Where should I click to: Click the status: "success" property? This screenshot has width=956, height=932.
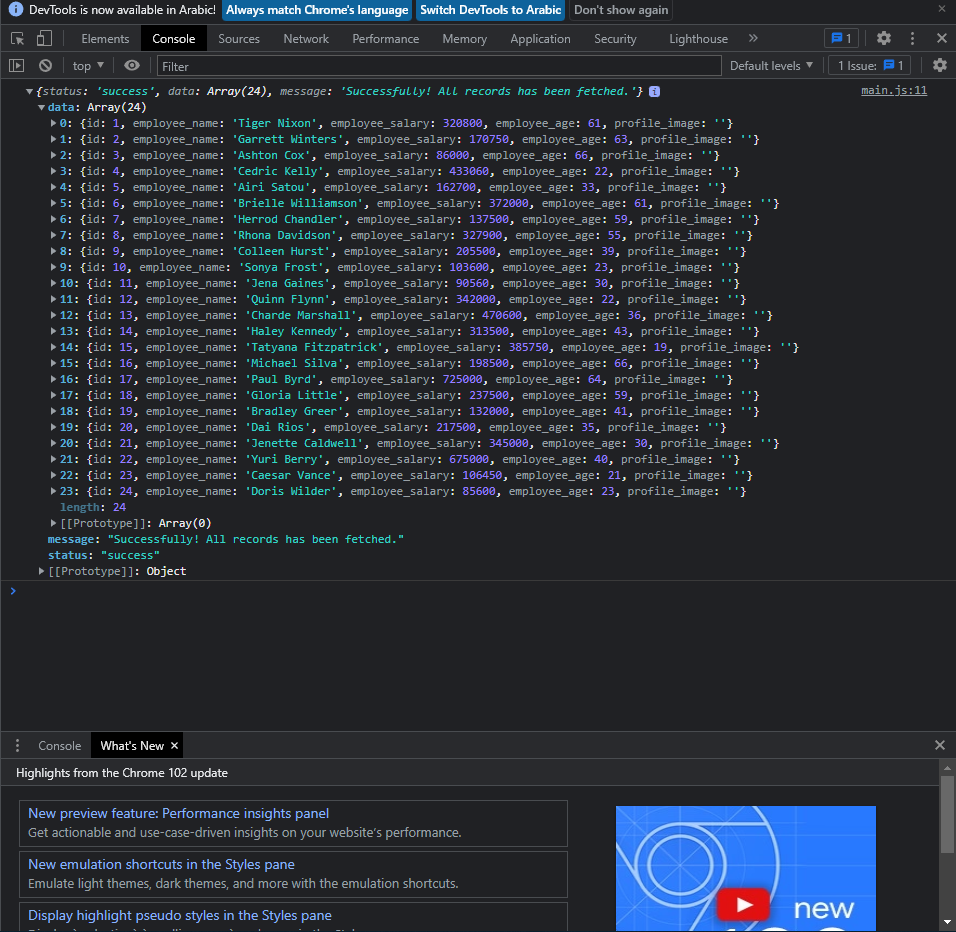(104, 555)
